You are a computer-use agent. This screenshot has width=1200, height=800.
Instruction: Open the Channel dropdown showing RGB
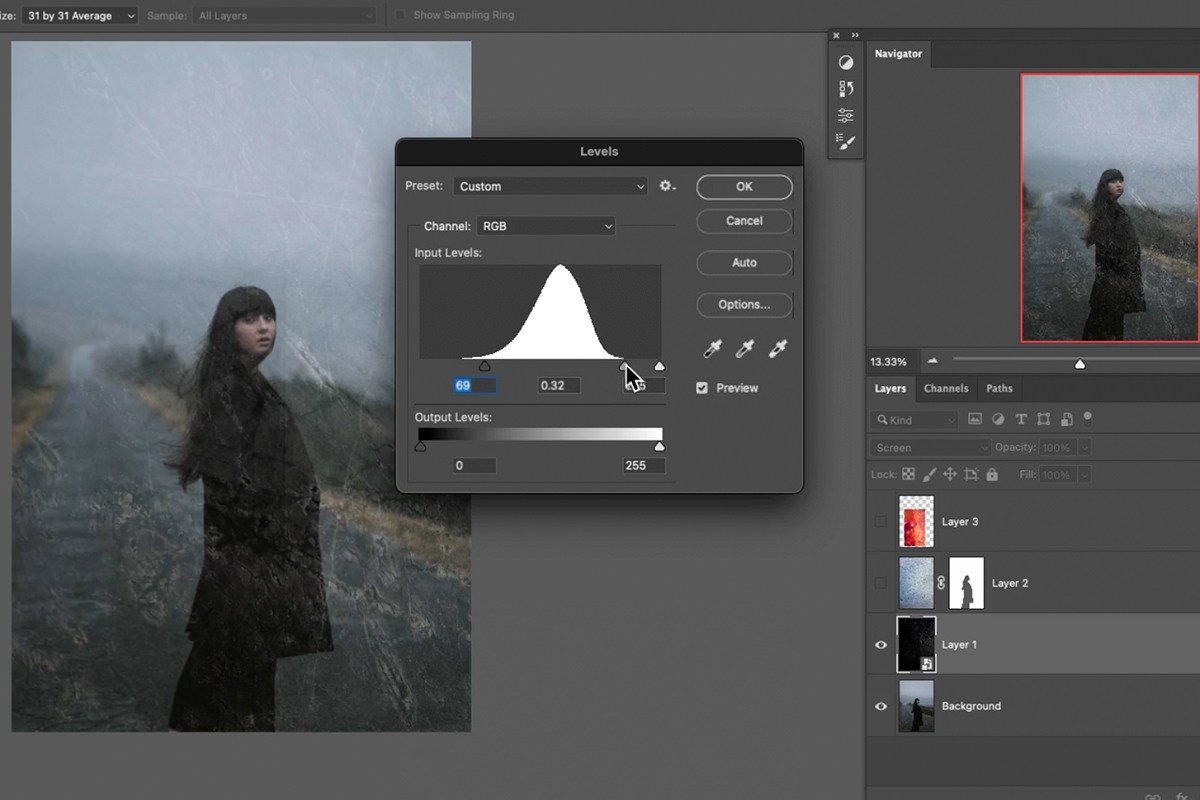pyautogui.click(x=546, y=226)
